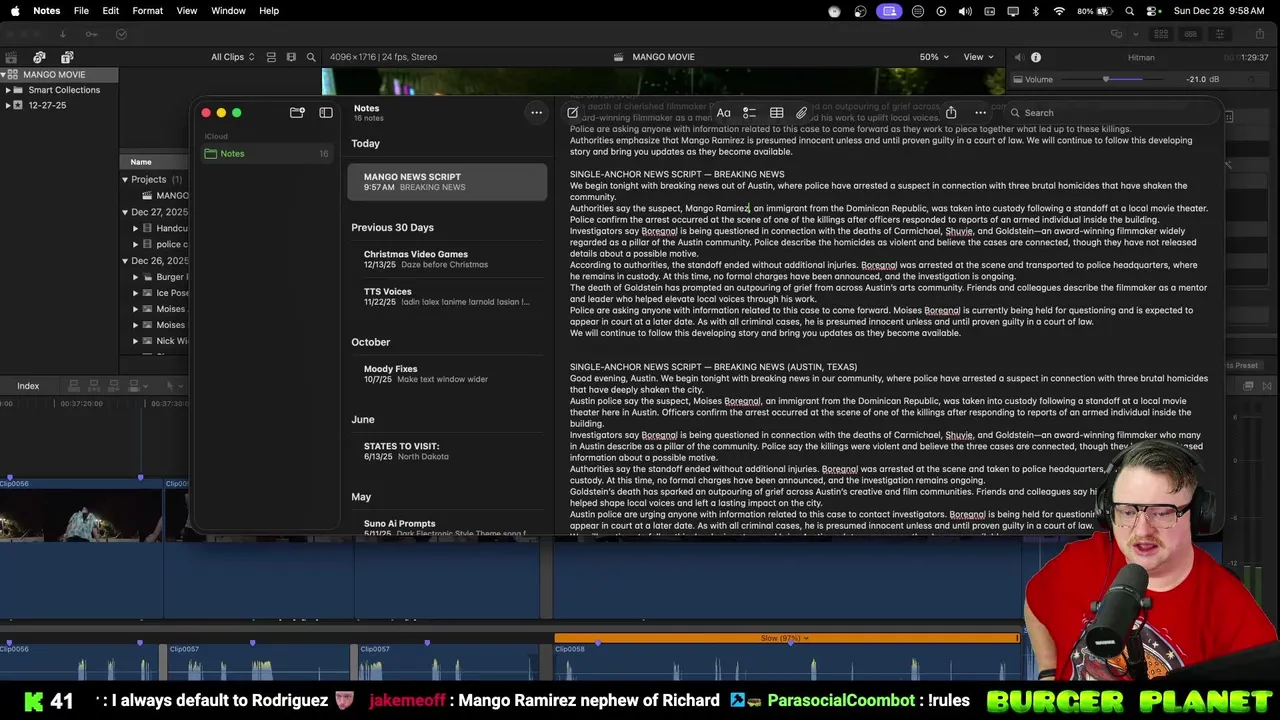Open the Apple menu
The width and height of the screenshot is (1280, 720).
coord(14,10)
